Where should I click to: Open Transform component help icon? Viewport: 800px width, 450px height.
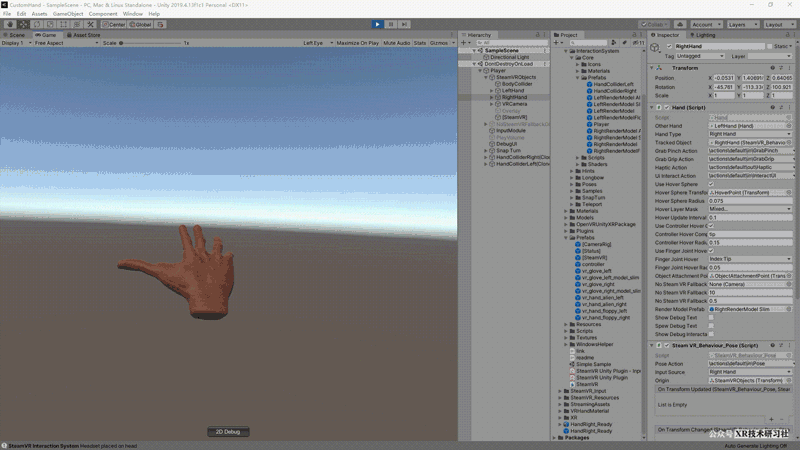(x=772, y=68)
